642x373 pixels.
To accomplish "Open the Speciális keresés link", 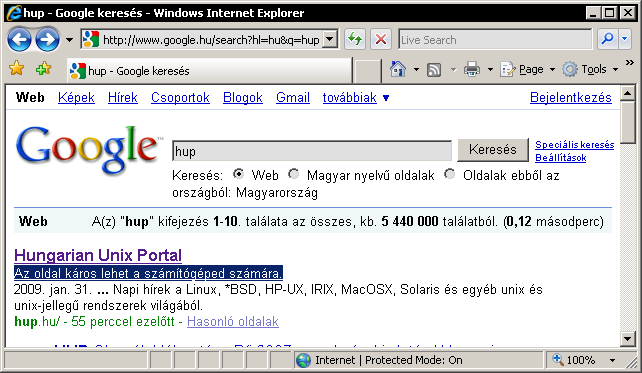I will [x=574, y=145].
